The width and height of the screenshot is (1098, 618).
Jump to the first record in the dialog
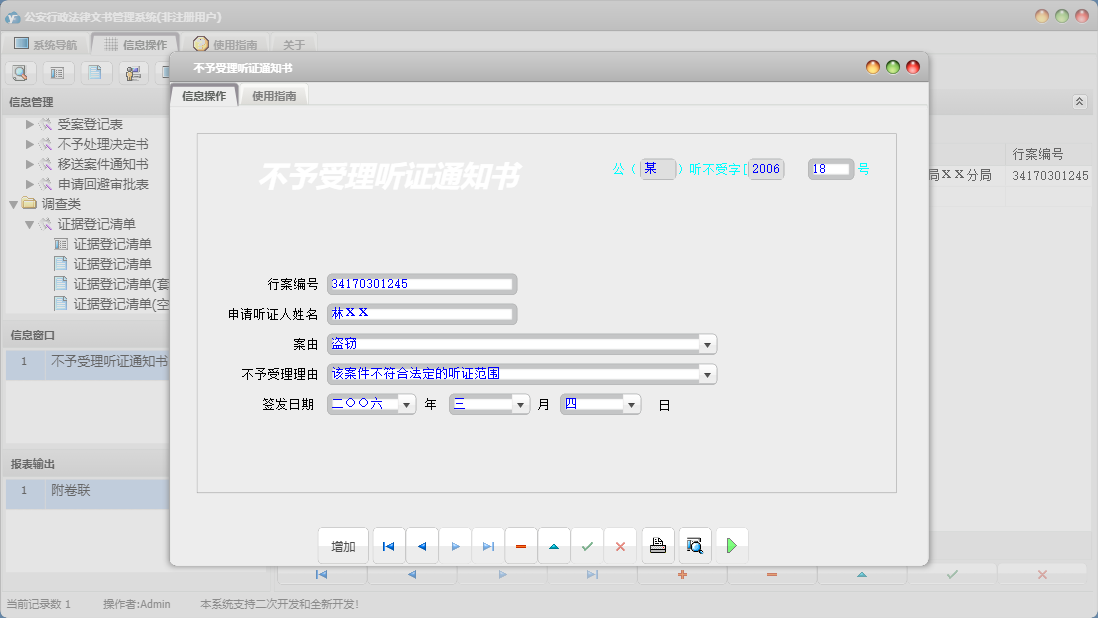click(389, 545)
